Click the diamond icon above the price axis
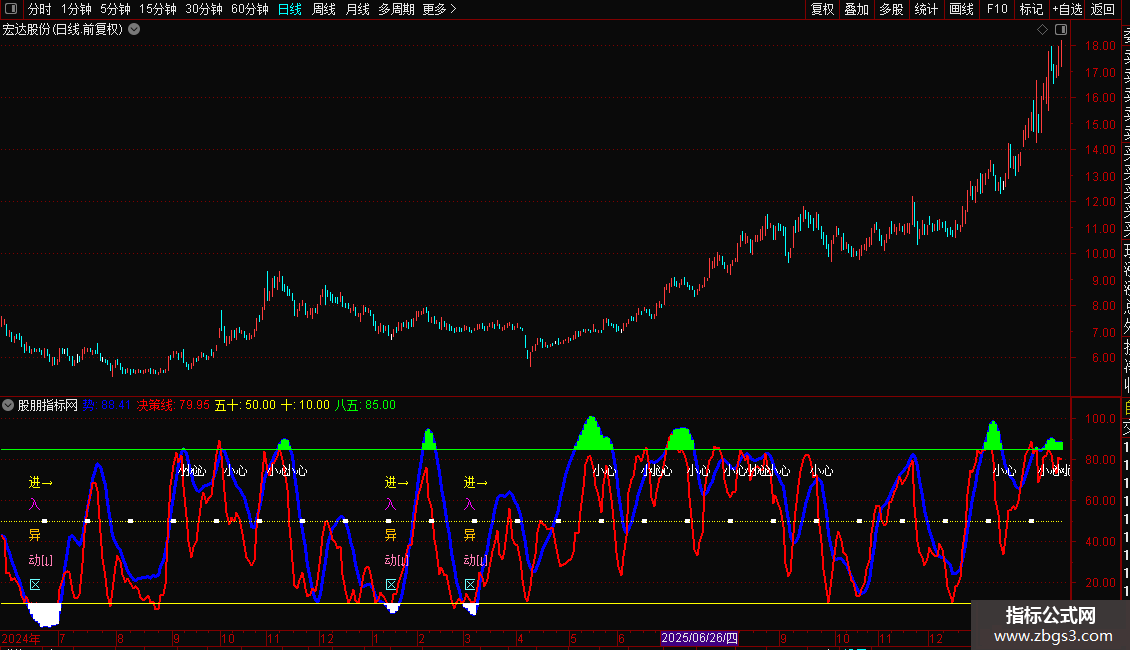The width and height of the screenshot is (1130, 650). pyautogui.click(x=1042, y=30)
